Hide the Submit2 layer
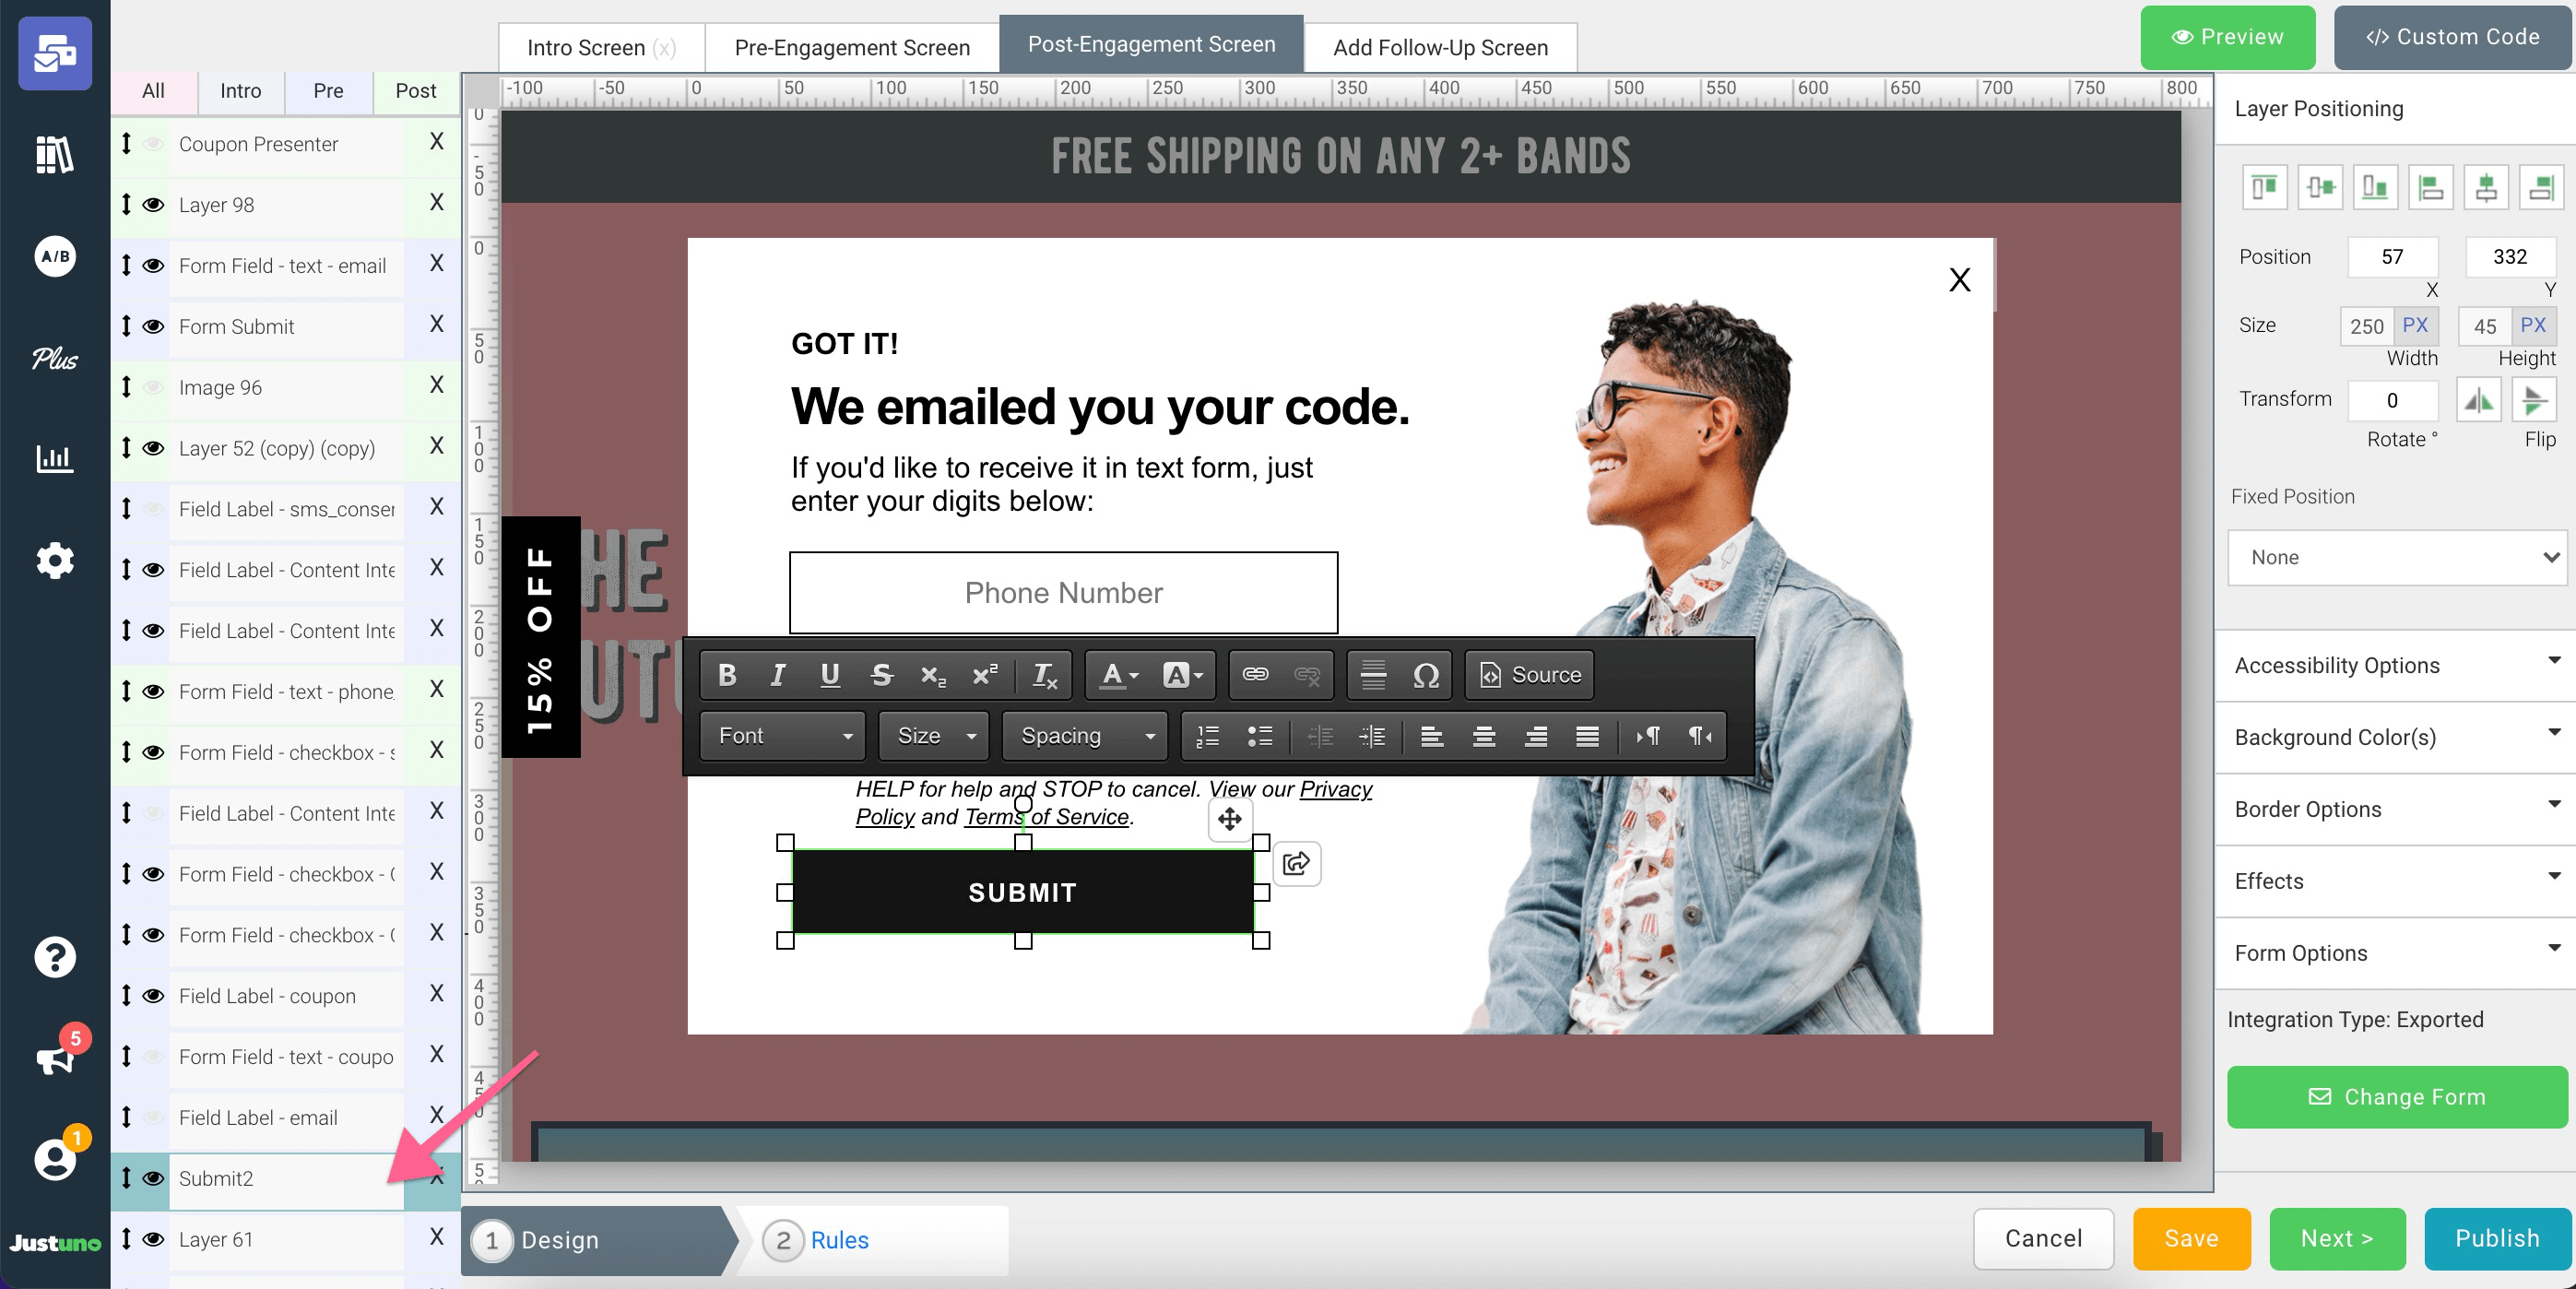 (153, 1177)
